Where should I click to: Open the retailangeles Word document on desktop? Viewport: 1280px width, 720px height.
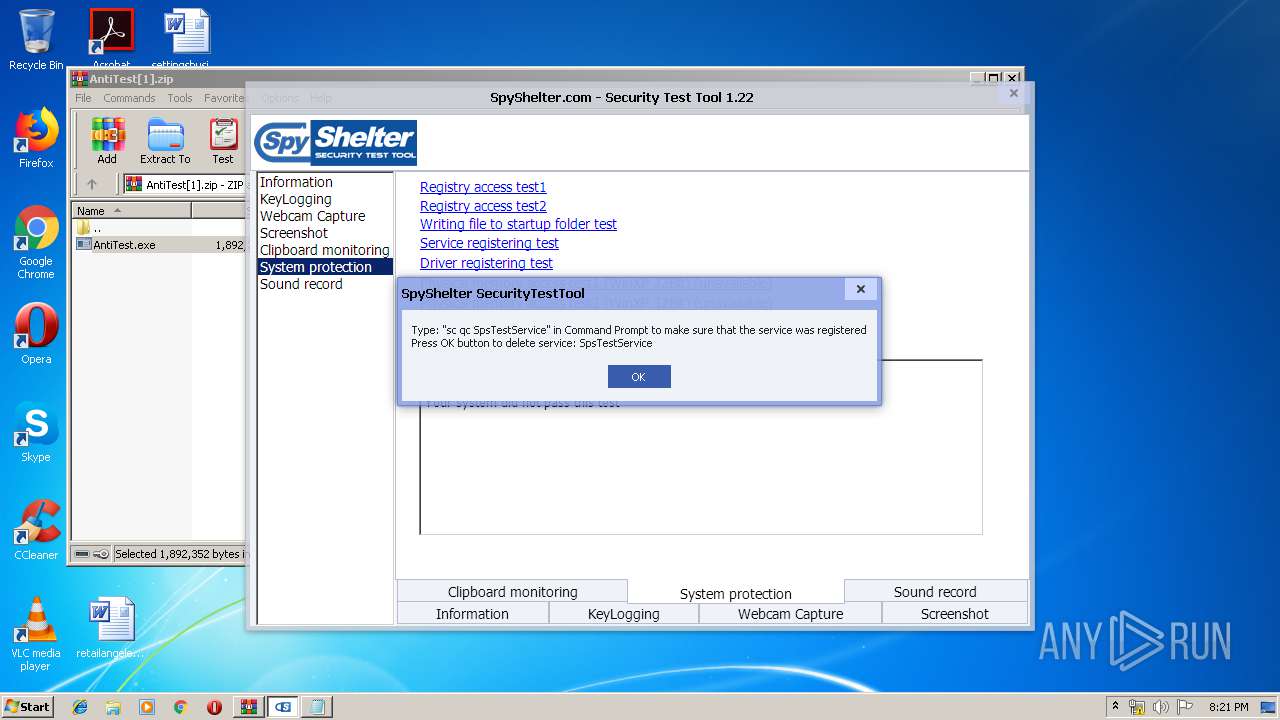[110, 628]
